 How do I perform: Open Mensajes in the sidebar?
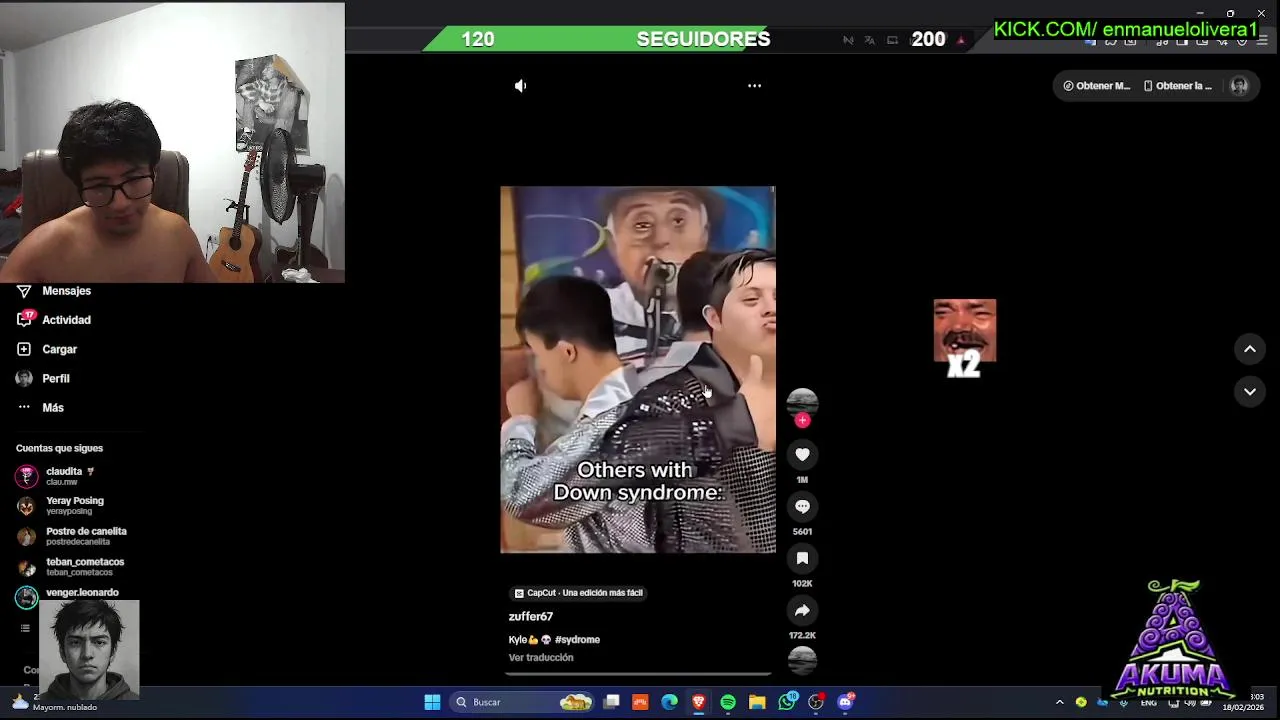[66, 291]
